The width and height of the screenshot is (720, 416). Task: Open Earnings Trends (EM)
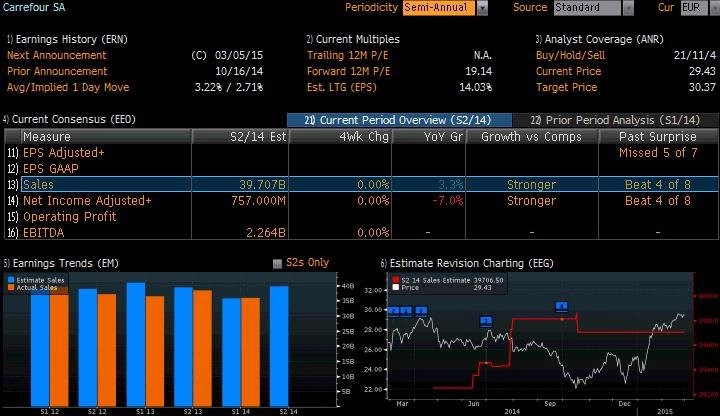pos(61,263)
